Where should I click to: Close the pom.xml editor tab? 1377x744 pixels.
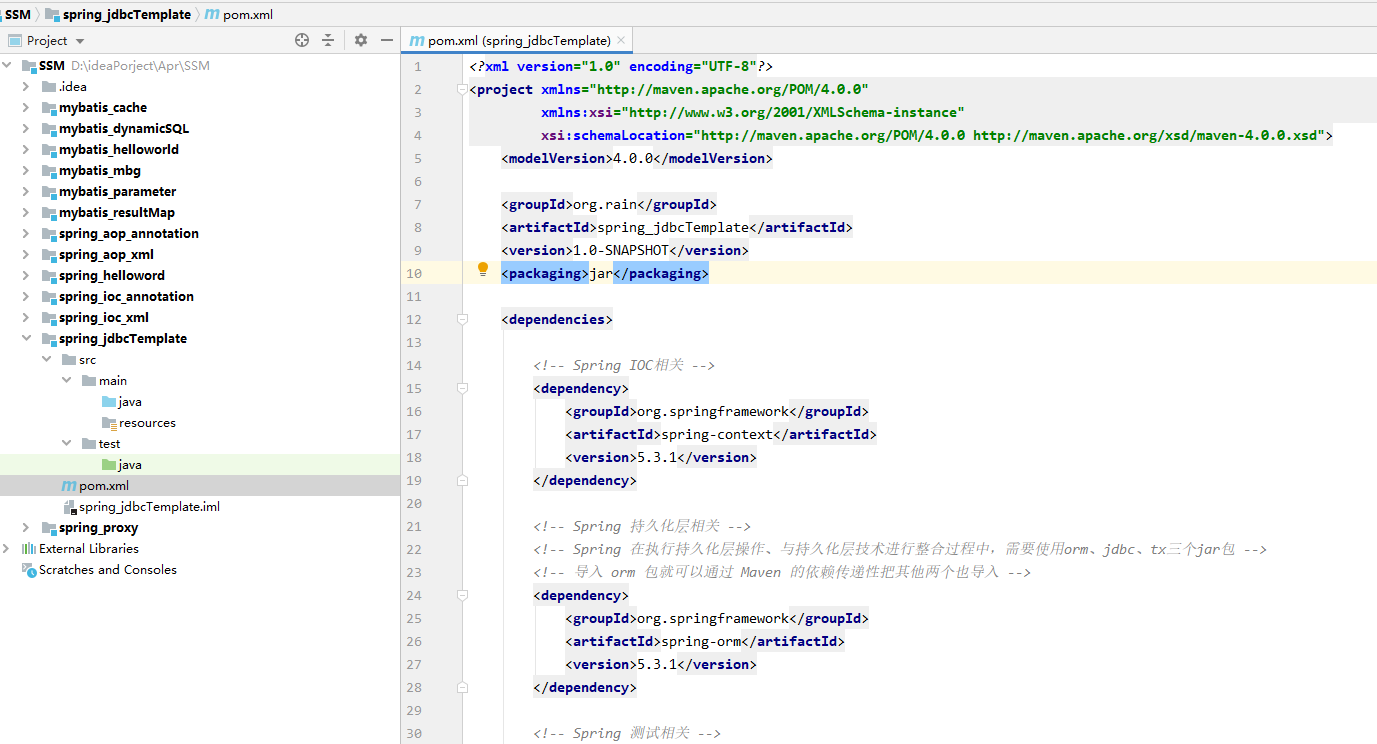621,40
